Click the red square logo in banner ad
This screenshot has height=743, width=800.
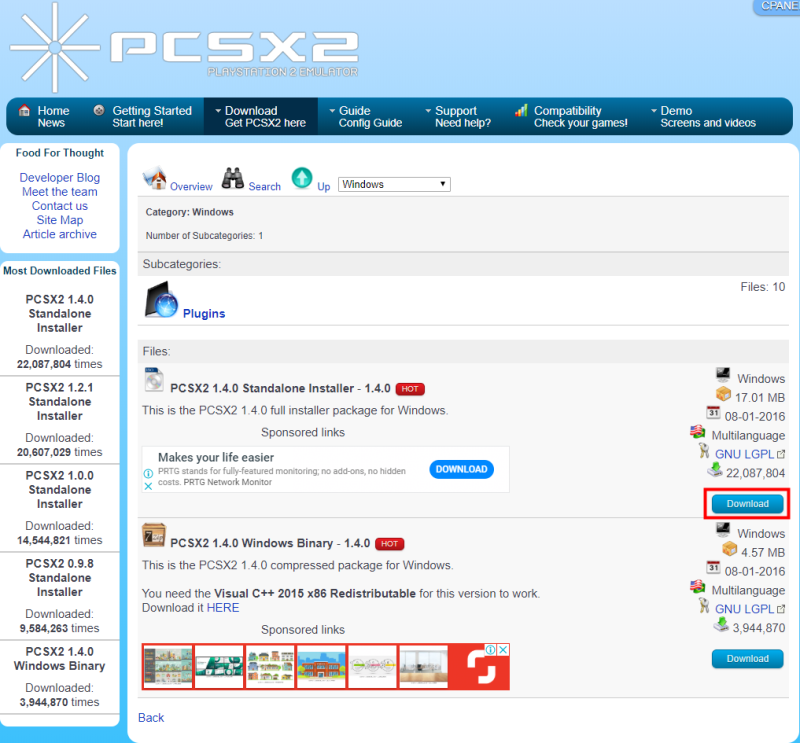tap(482, 666)
